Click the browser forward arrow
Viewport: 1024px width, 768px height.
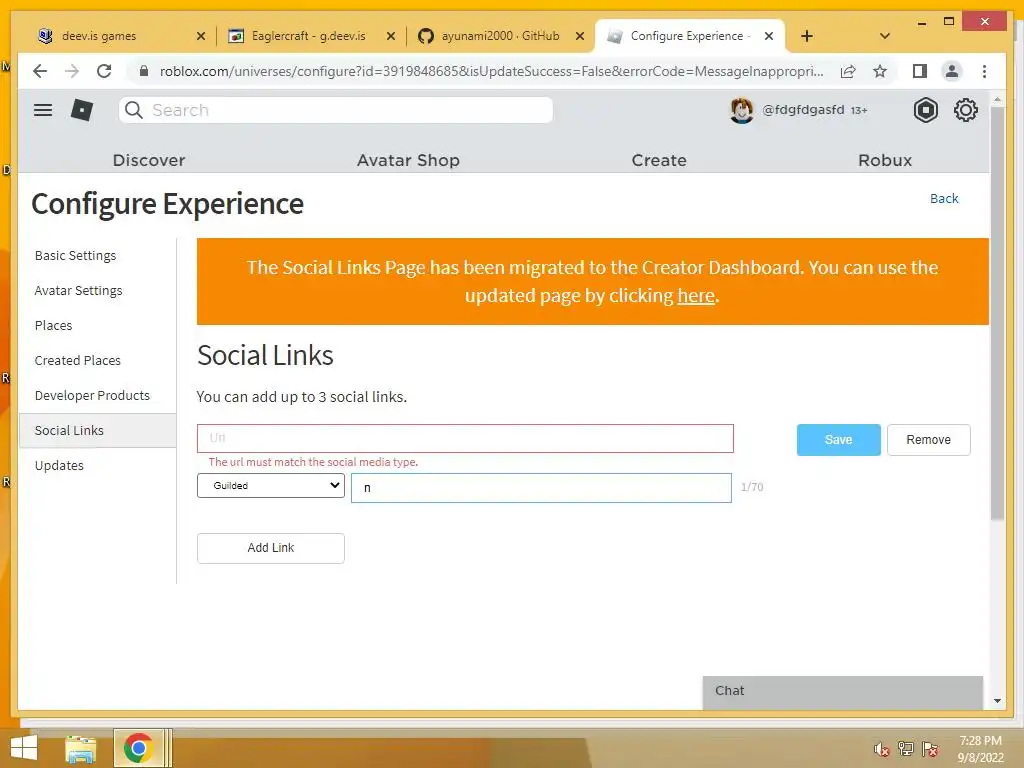[72, 71]
